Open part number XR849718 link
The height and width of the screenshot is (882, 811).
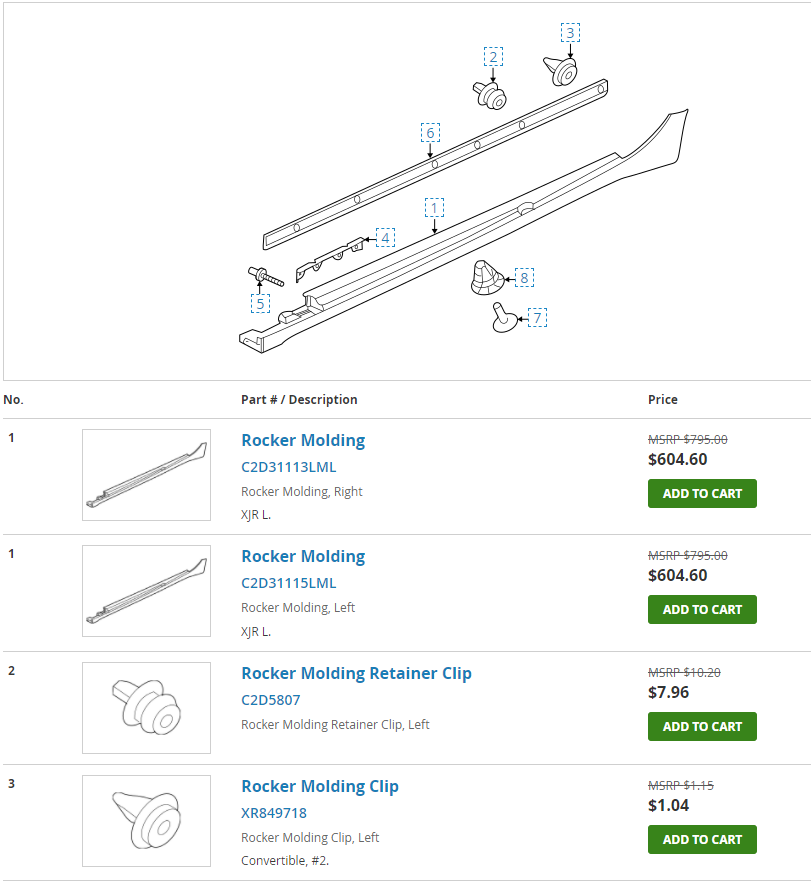274,813
